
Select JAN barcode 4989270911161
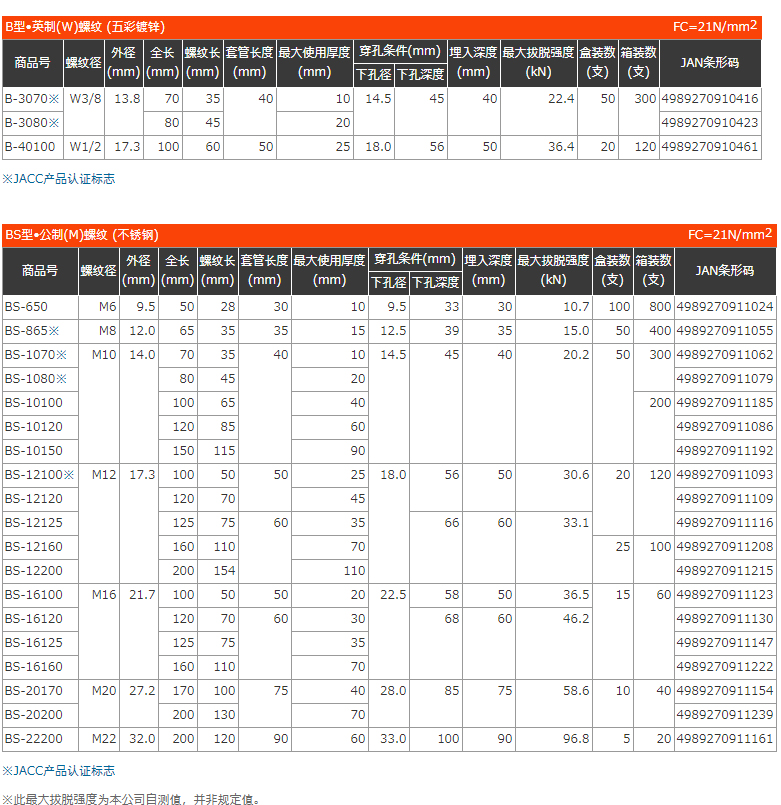click(x=725, y=739)
